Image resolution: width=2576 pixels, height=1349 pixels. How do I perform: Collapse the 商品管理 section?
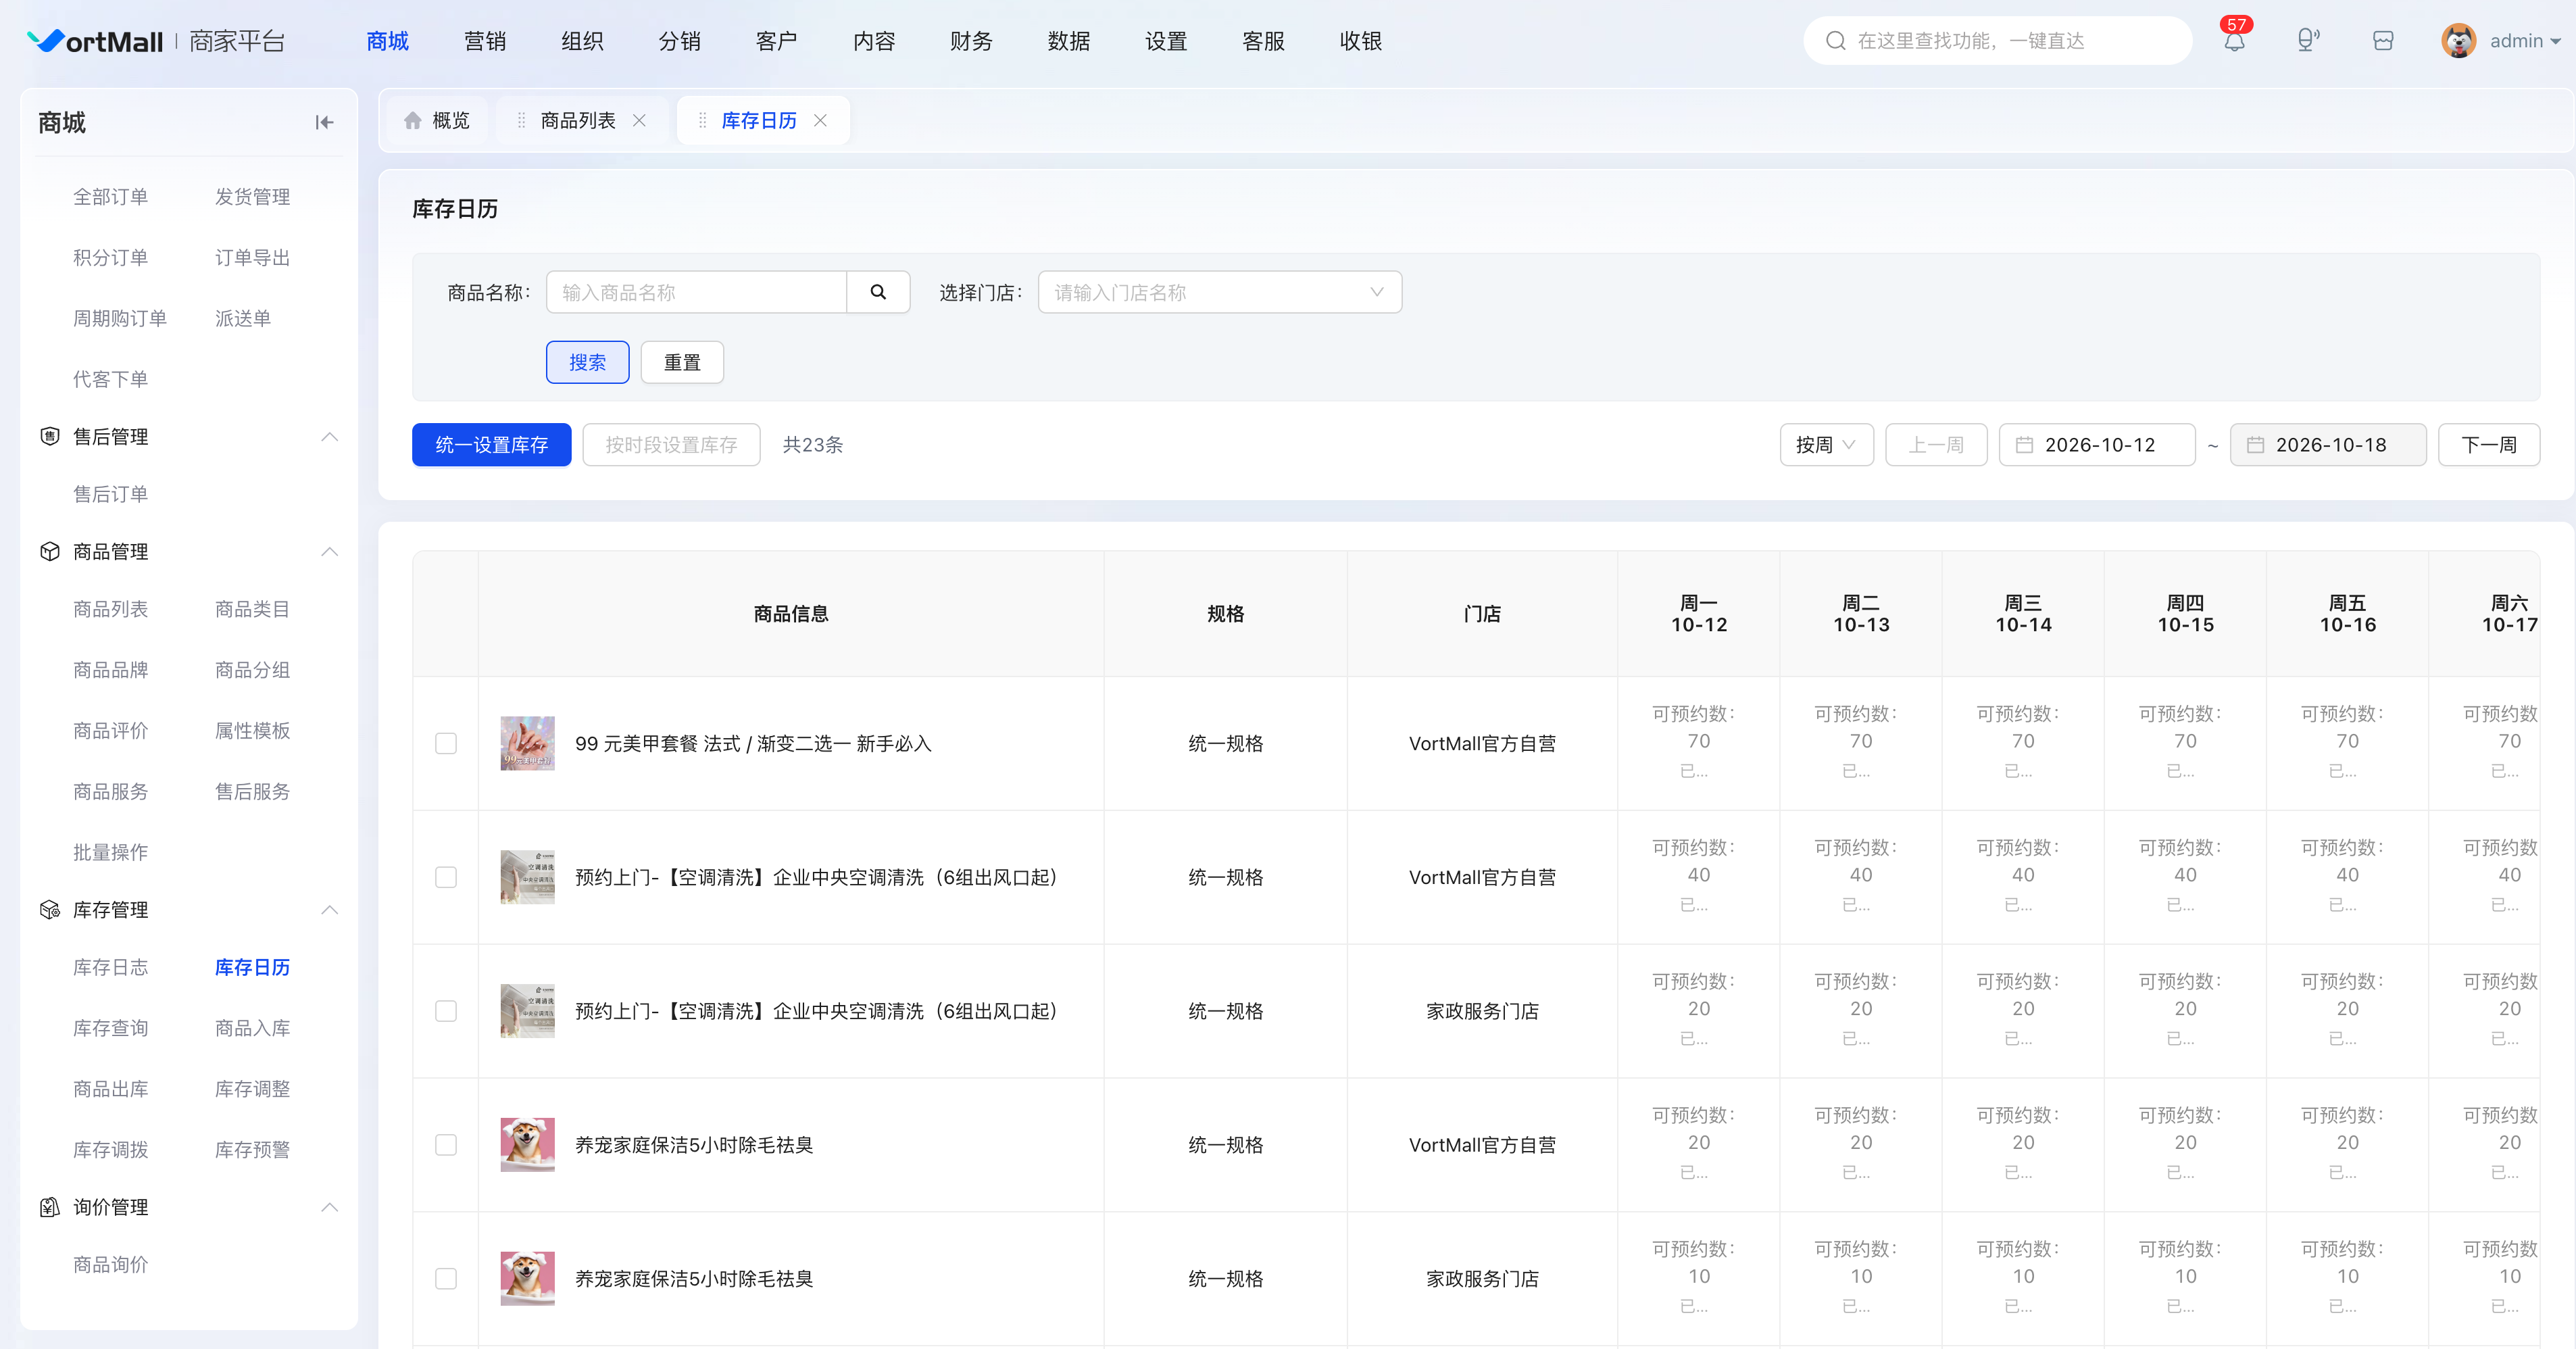pyautogui.click(x=329, y=551)
